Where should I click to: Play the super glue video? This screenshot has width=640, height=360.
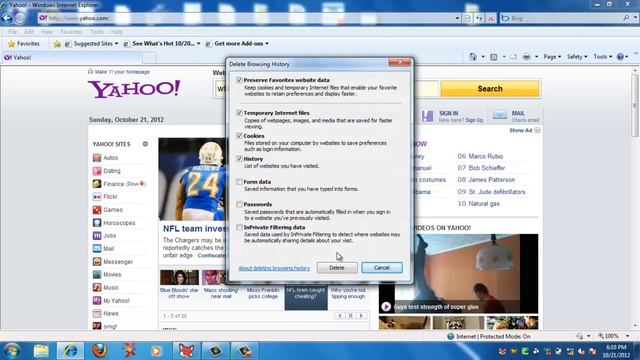click(x=386, y=307)
